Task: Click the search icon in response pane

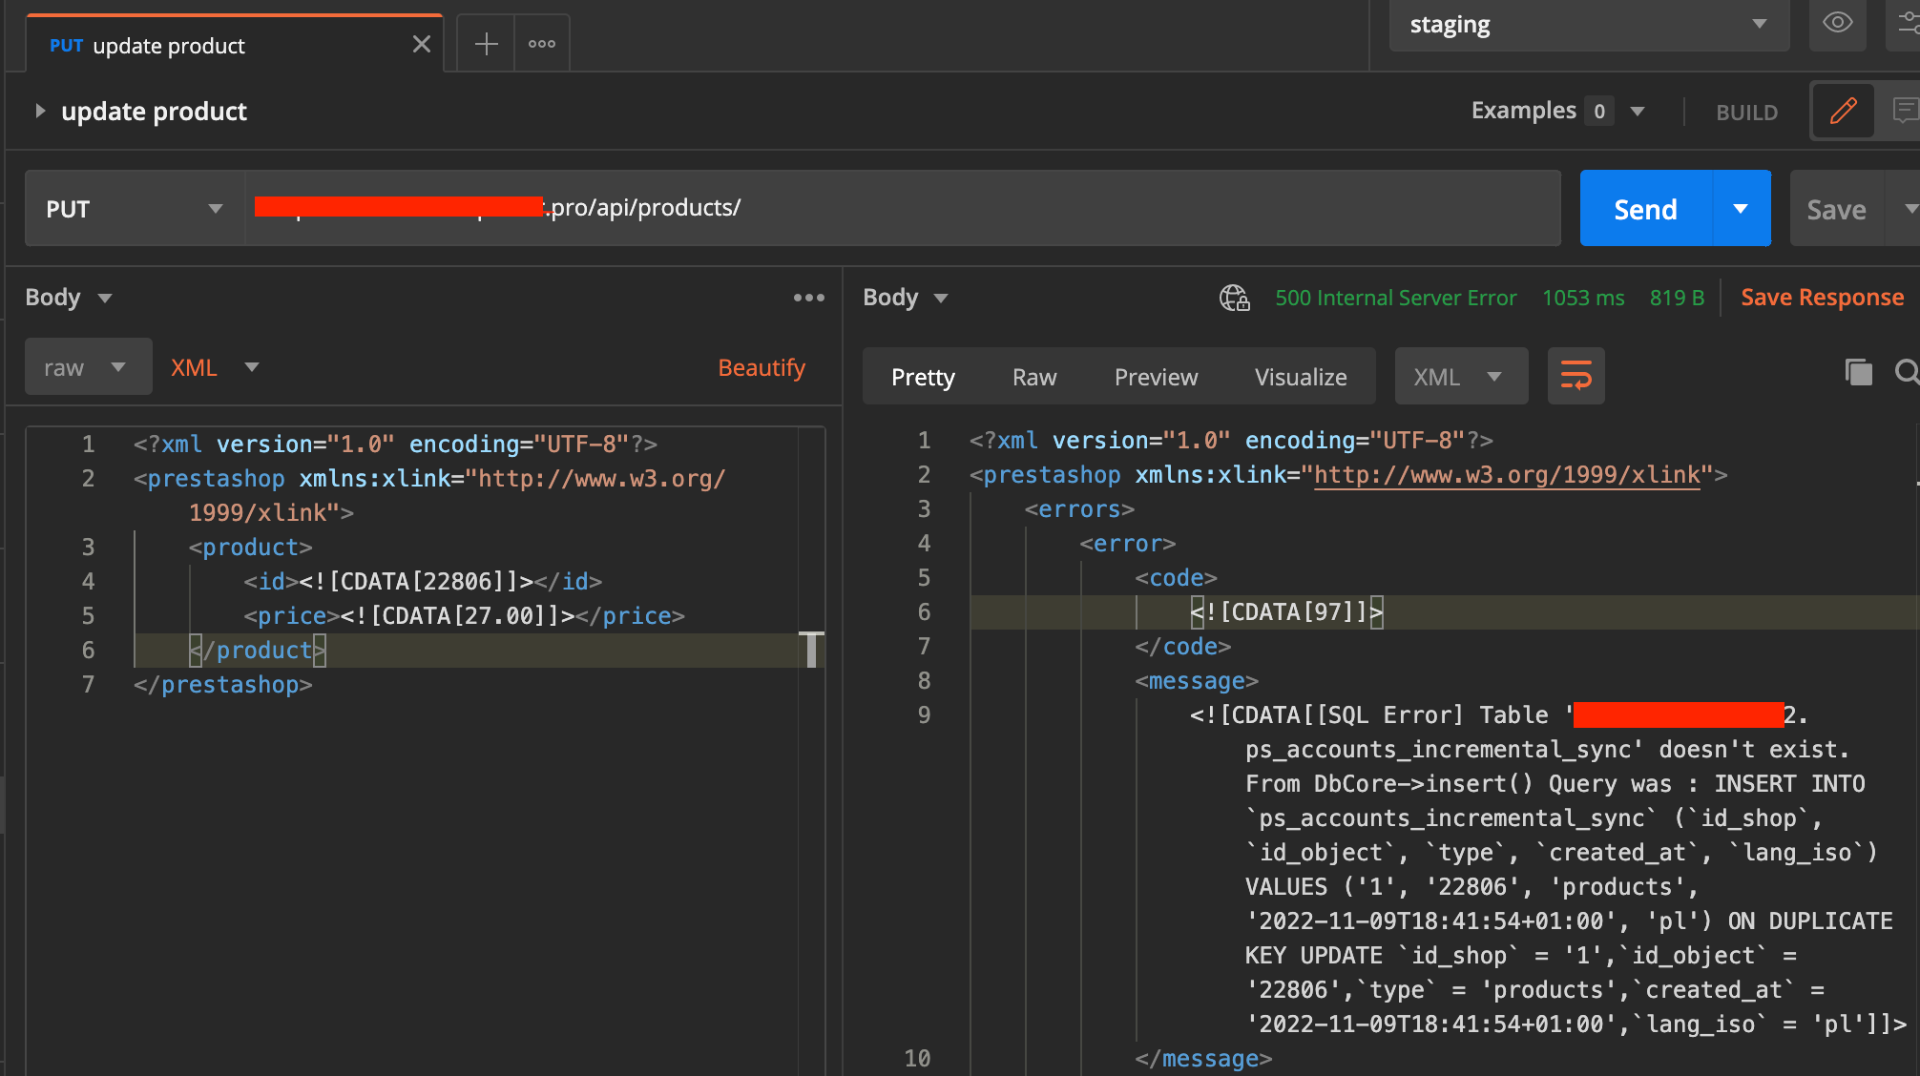Action: 1906,373
